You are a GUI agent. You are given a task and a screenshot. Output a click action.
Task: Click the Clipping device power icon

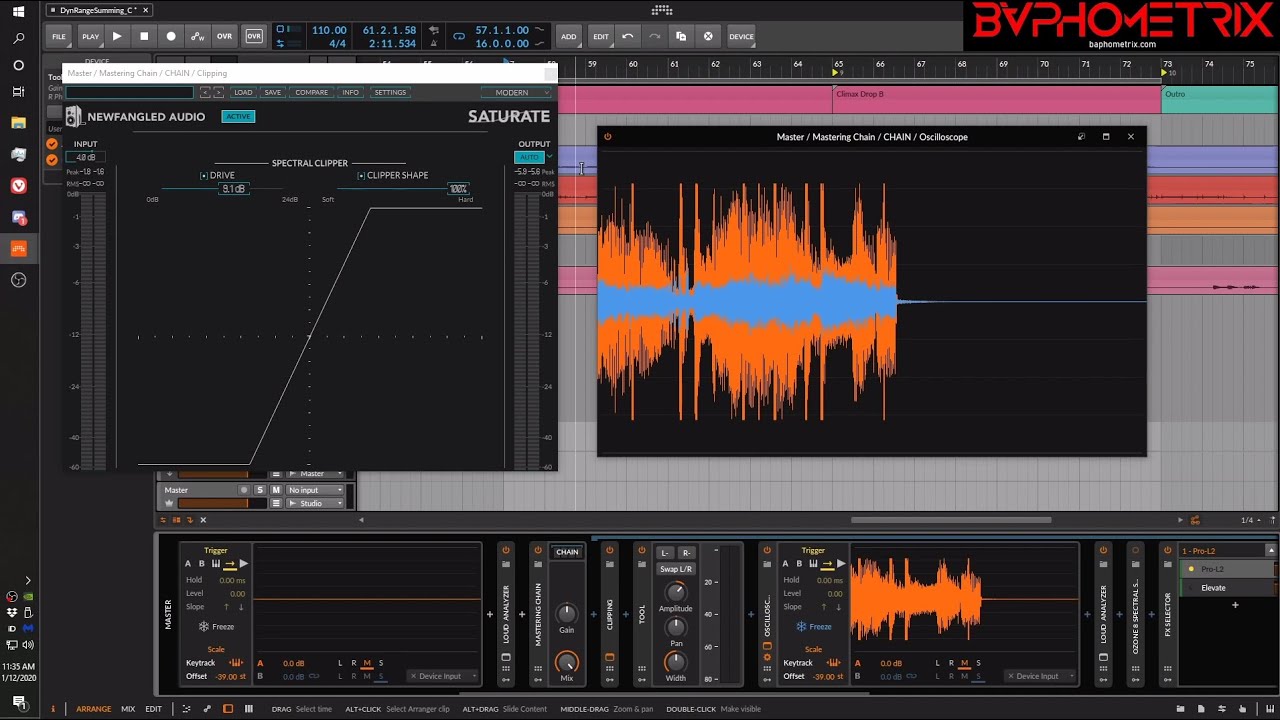click(610, 550)
